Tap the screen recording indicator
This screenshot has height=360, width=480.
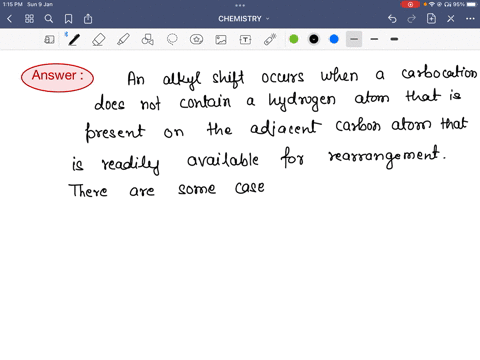(410, 4)
